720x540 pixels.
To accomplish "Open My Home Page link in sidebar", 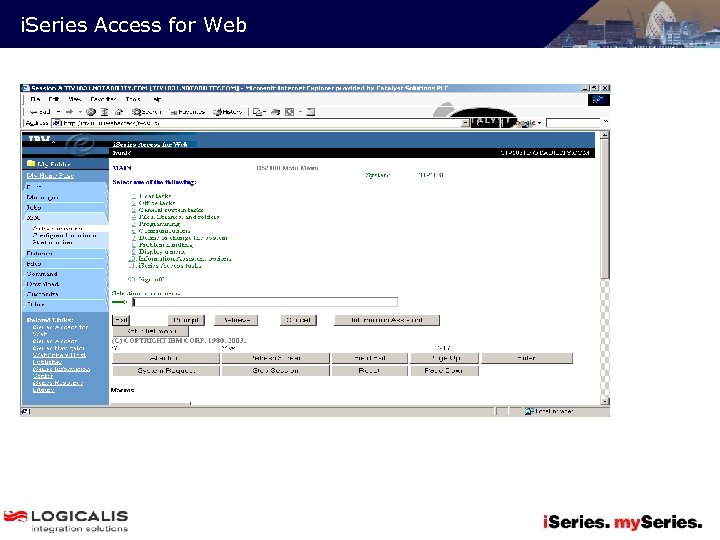I will tap(50, 175).
